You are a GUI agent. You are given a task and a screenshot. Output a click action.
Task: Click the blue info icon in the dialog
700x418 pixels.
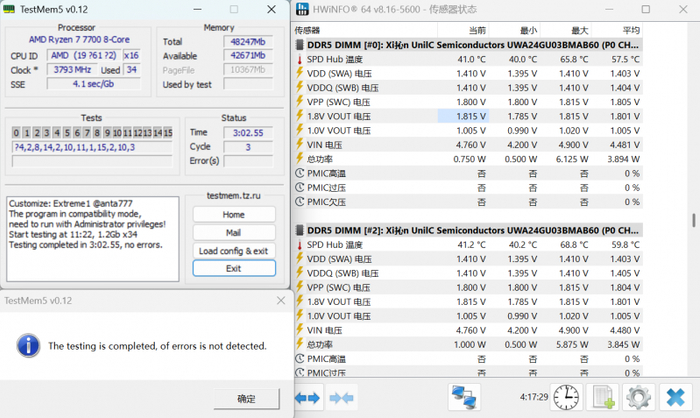[x=28, y=345]
